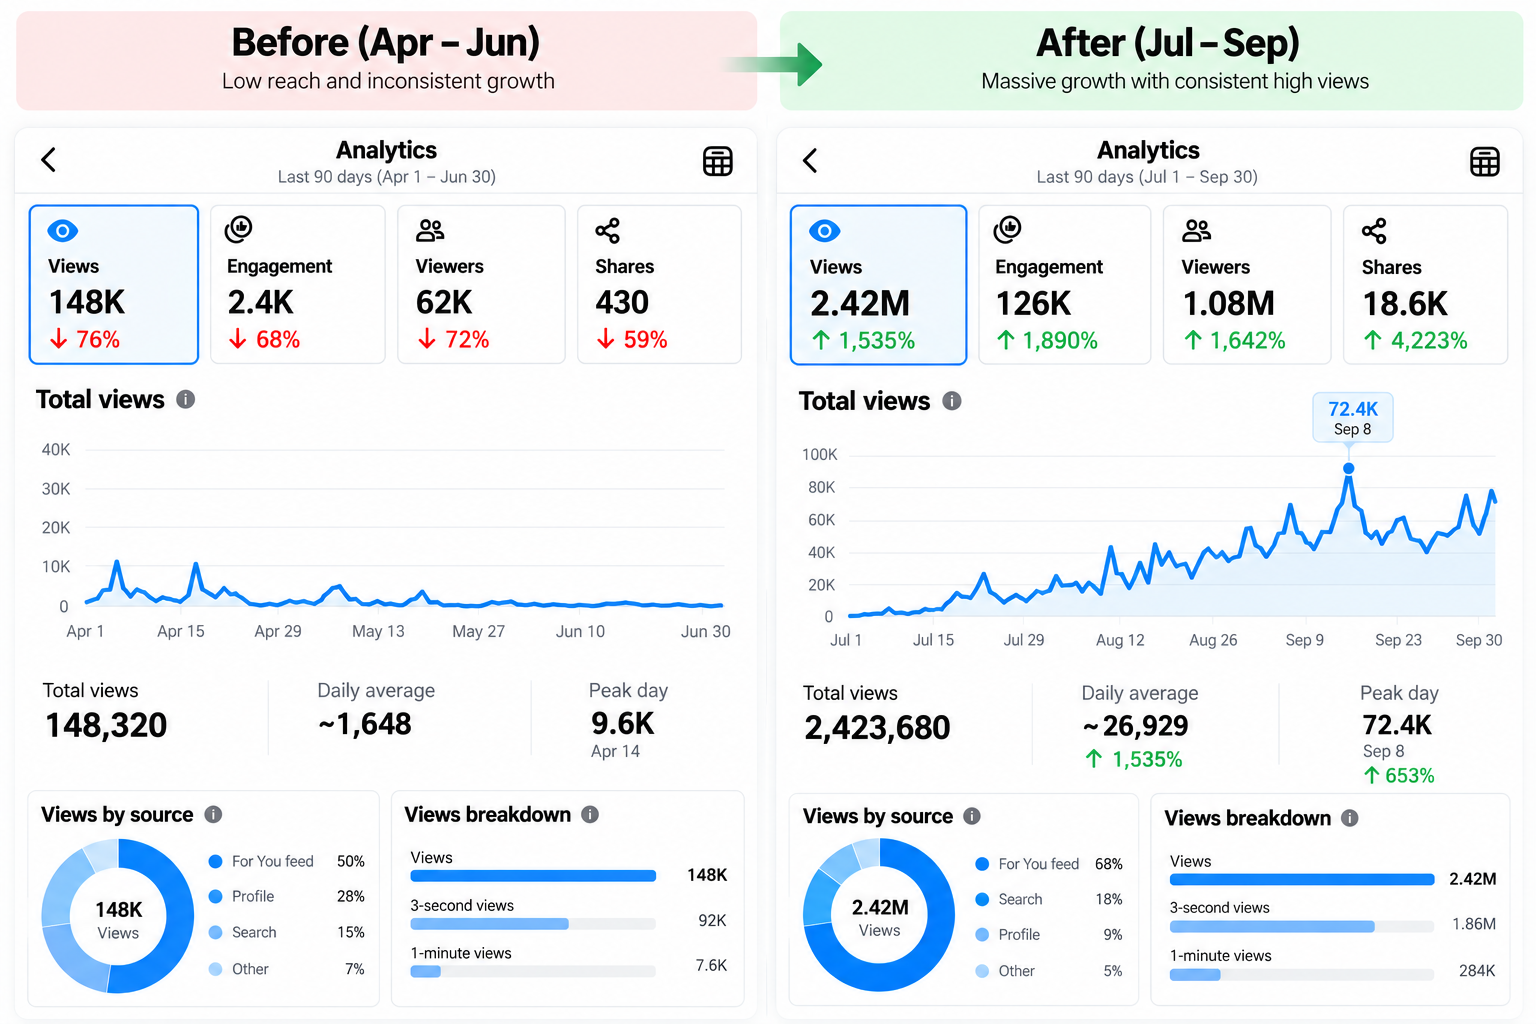Screen dimensions: 1536x1024
Task: Click the 72.4K Sep 8 tooltip
Action: (1353, 417)
